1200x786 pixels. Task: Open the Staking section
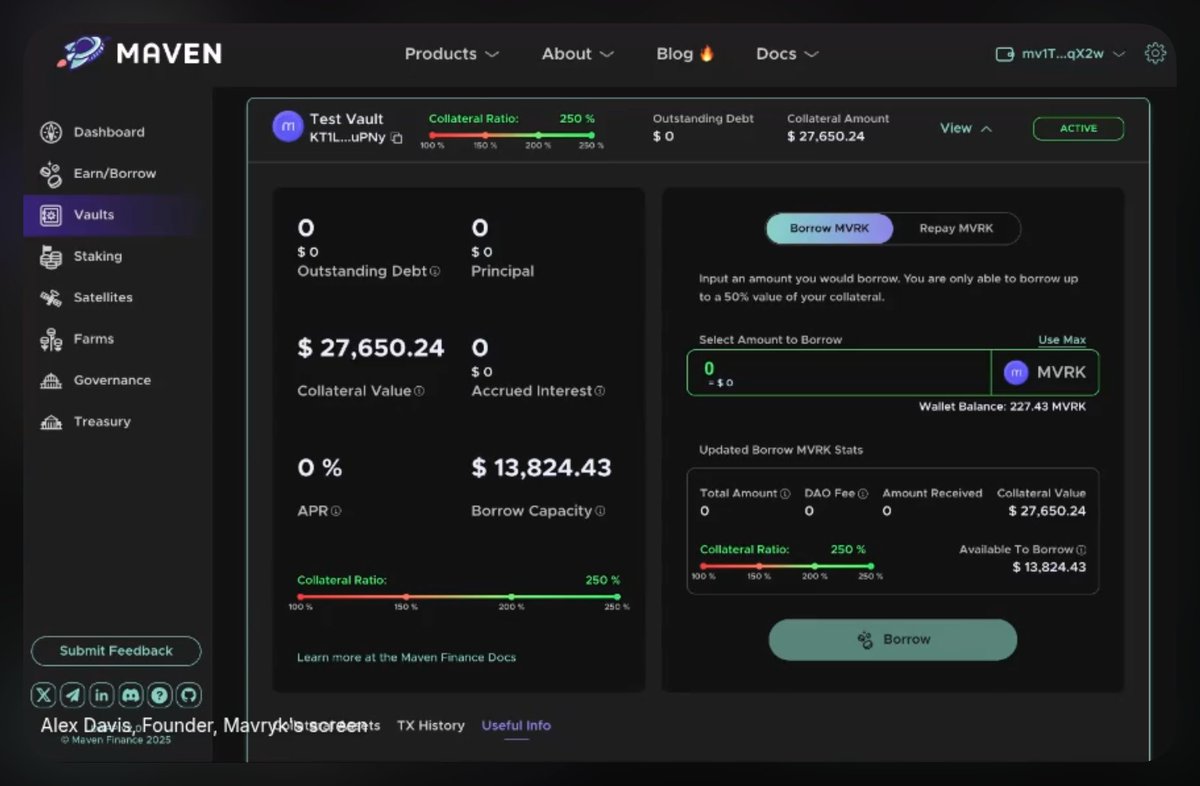coord(98,256)
